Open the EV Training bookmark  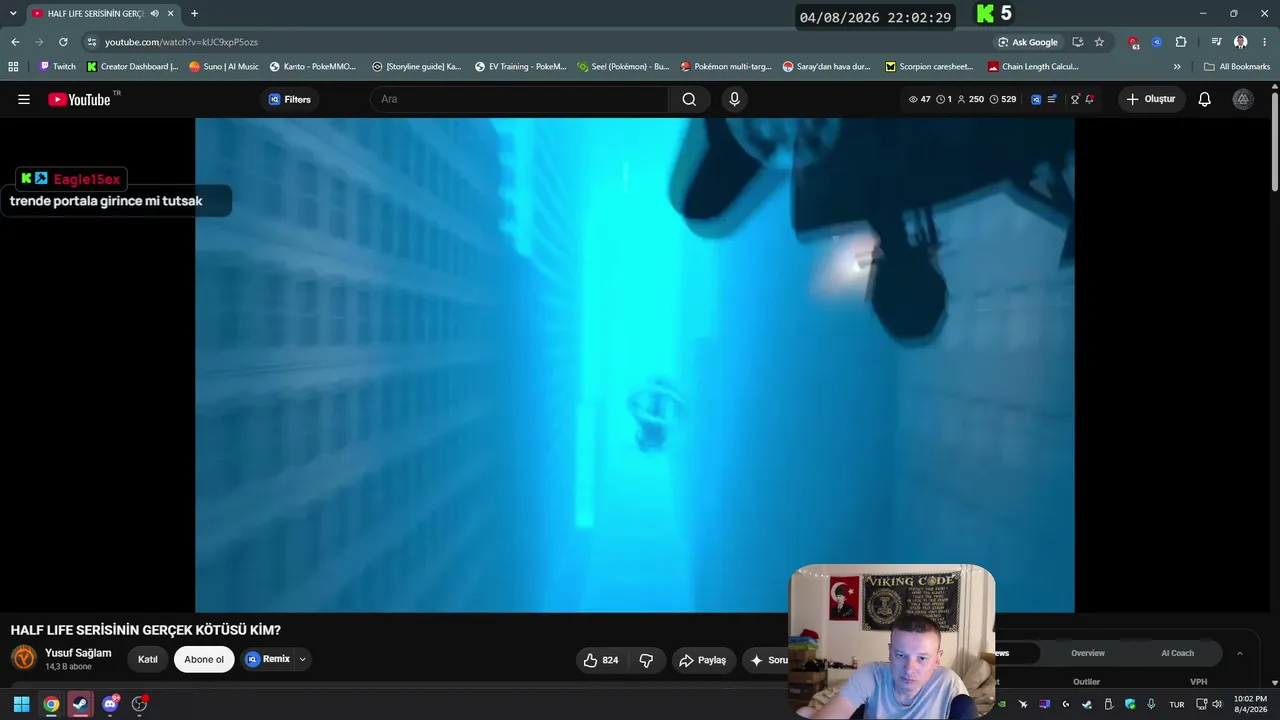[520, 67]
